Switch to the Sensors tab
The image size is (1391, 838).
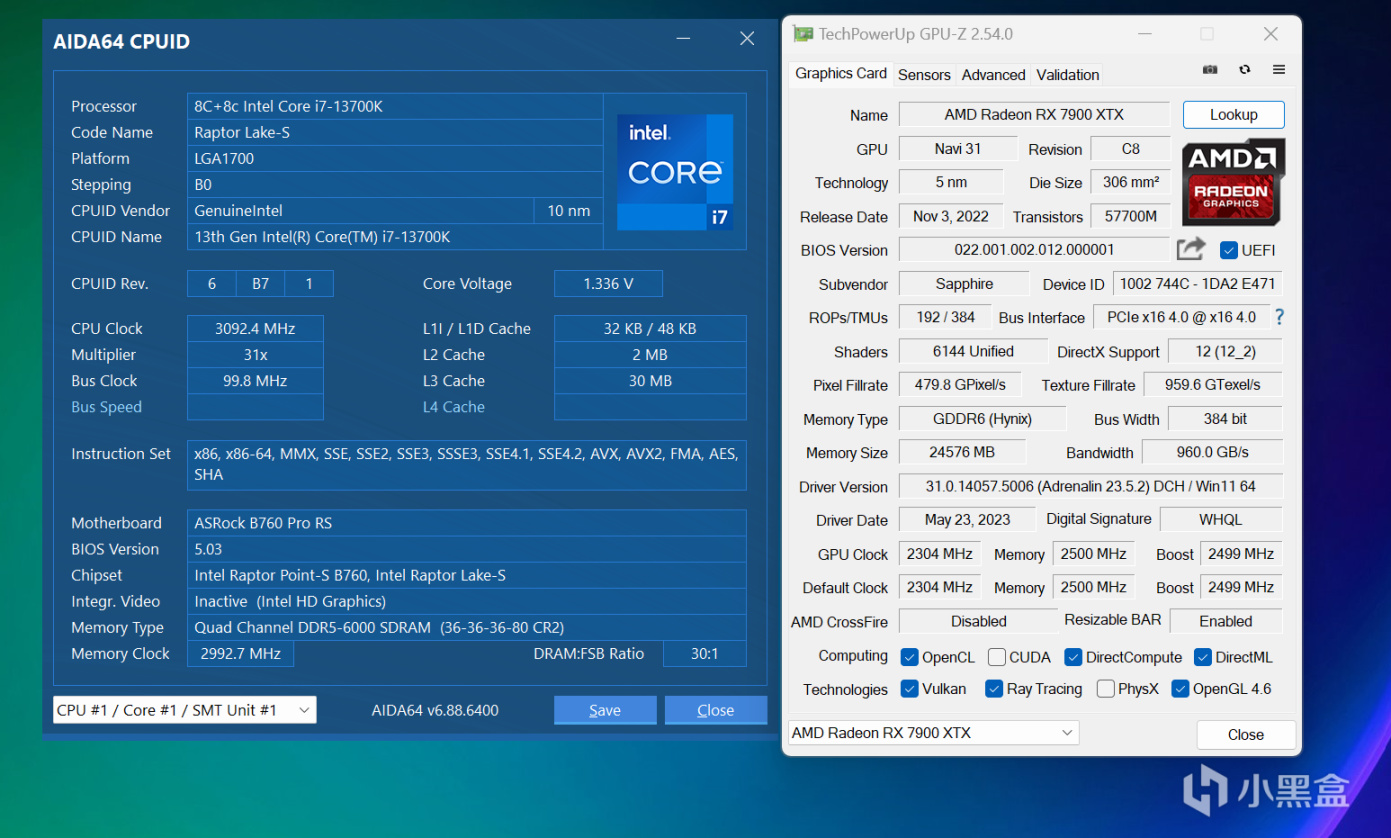[x=924, y=75]
